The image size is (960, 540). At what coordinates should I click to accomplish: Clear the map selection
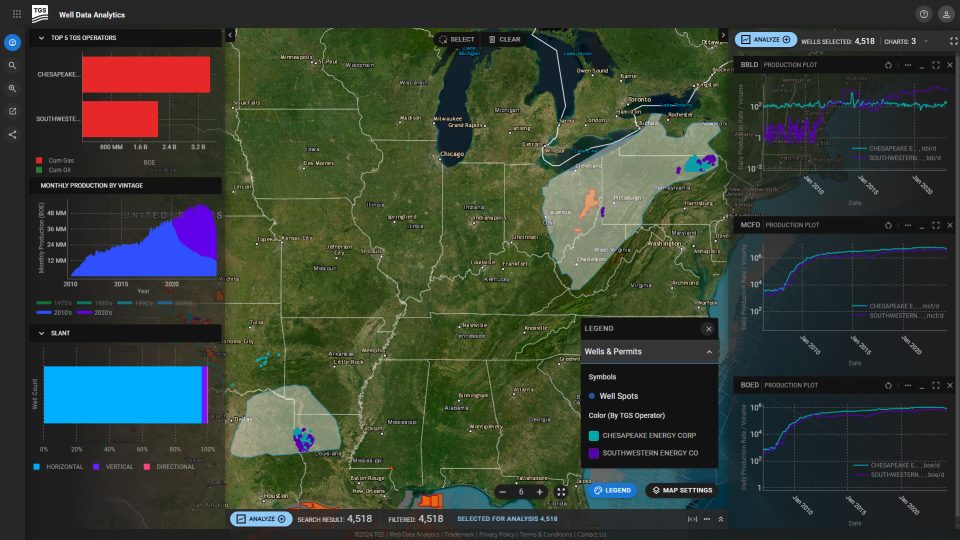click(x=504, y=39)
